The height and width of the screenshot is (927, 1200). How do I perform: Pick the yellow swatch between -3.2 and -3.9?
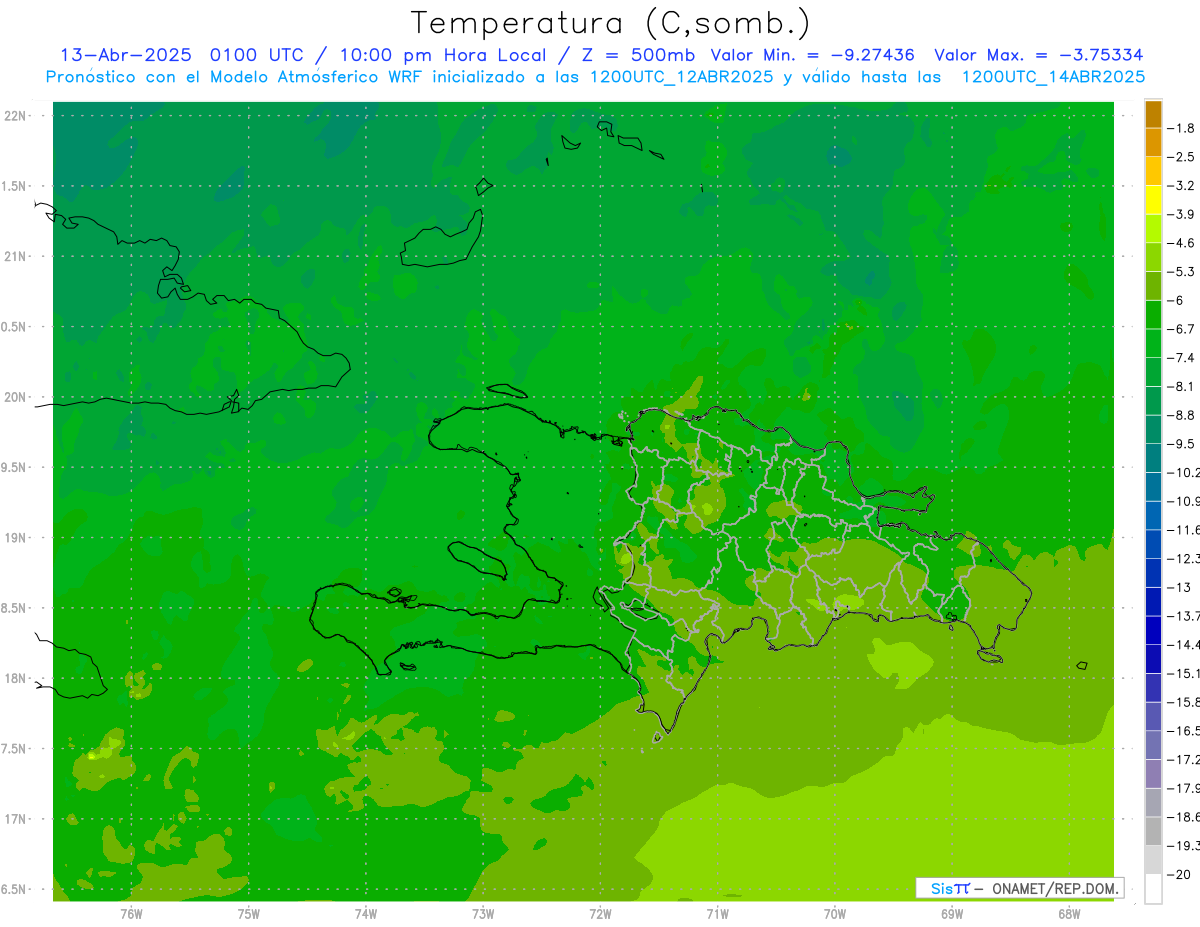(1153, 200)
